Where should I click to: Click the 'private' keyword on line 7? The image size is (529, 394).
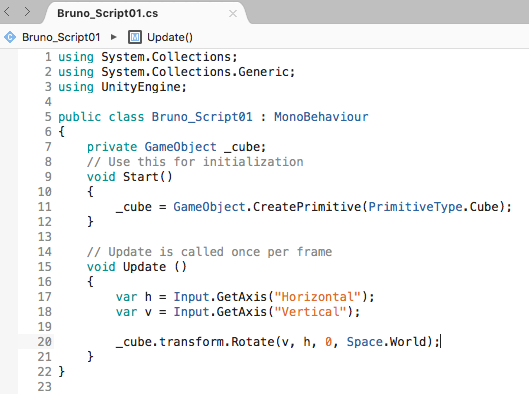112,147
